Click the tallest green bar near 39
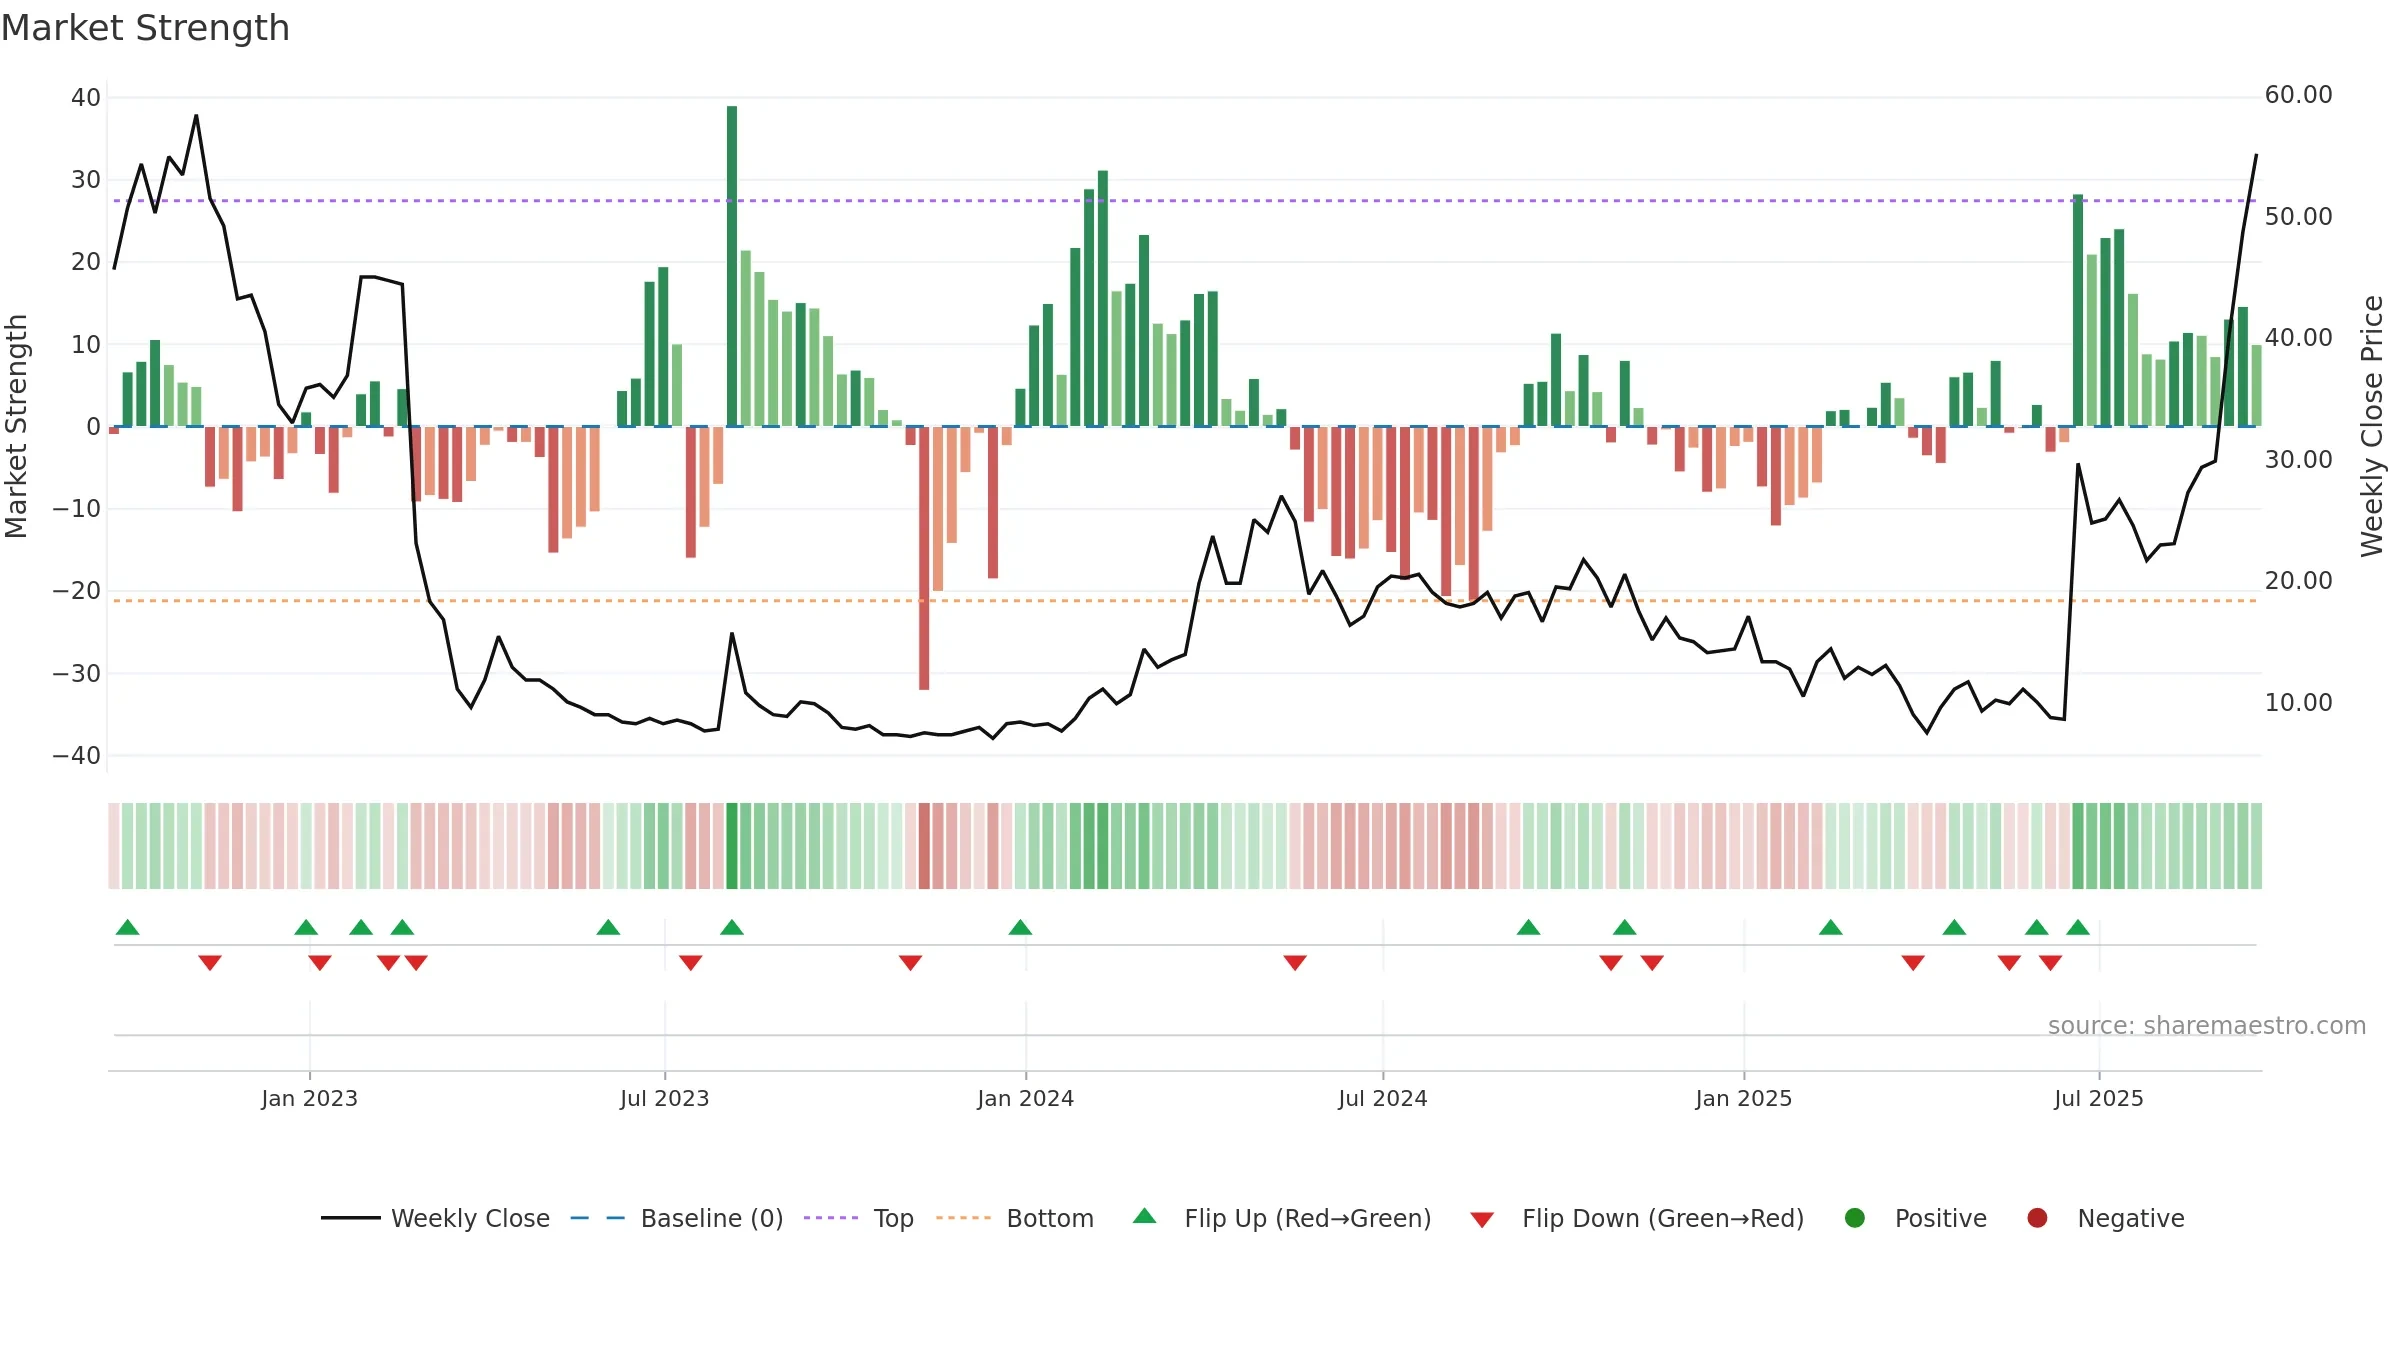 pyautogui.click(x=732, y=266)
